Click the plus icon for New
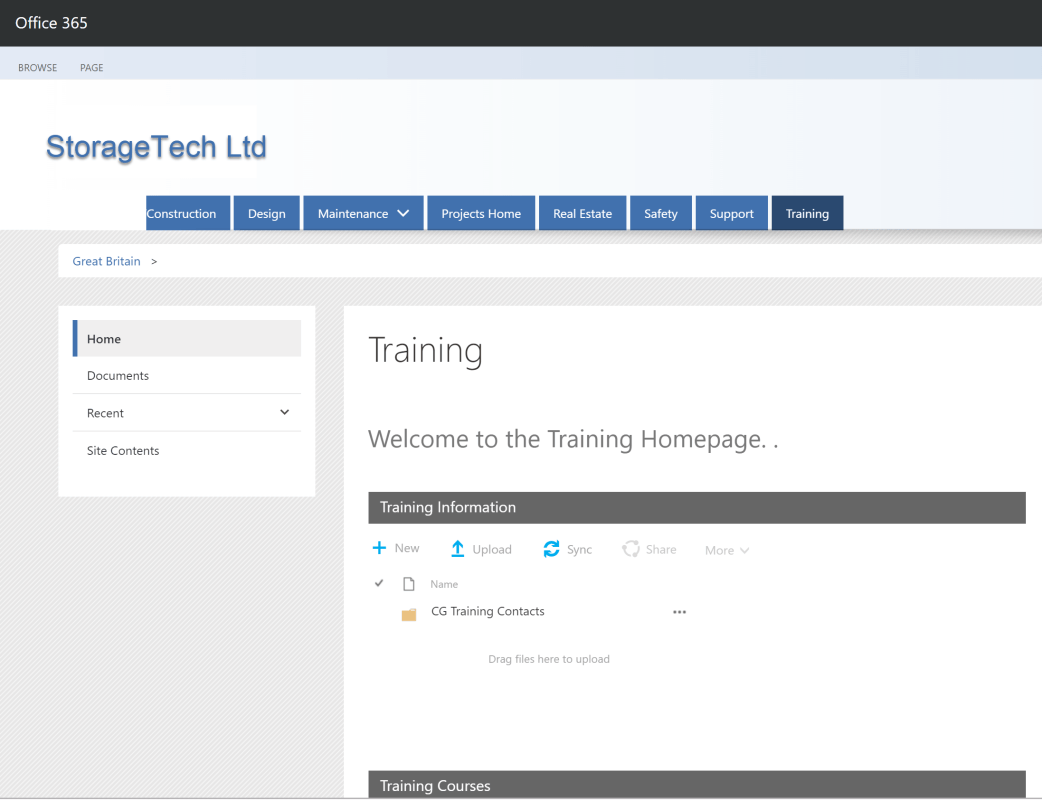The height and width of the screenshot is (801, 1042). coord(379,548)
